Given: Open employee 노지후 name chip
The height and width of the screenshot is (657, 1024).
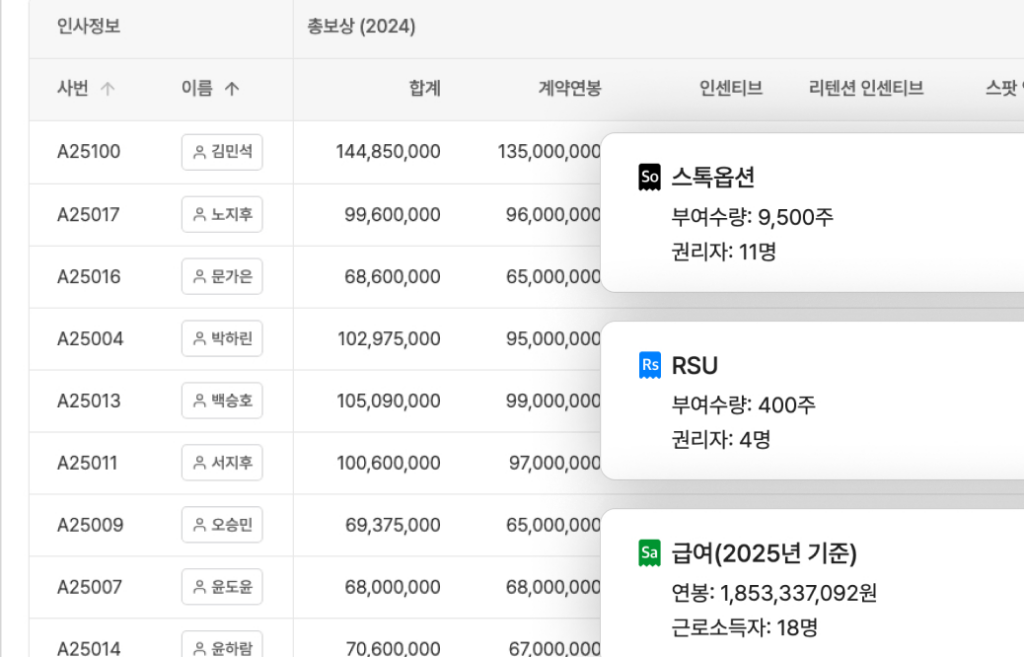Looking at the screenshot, I should click(222, 214).
